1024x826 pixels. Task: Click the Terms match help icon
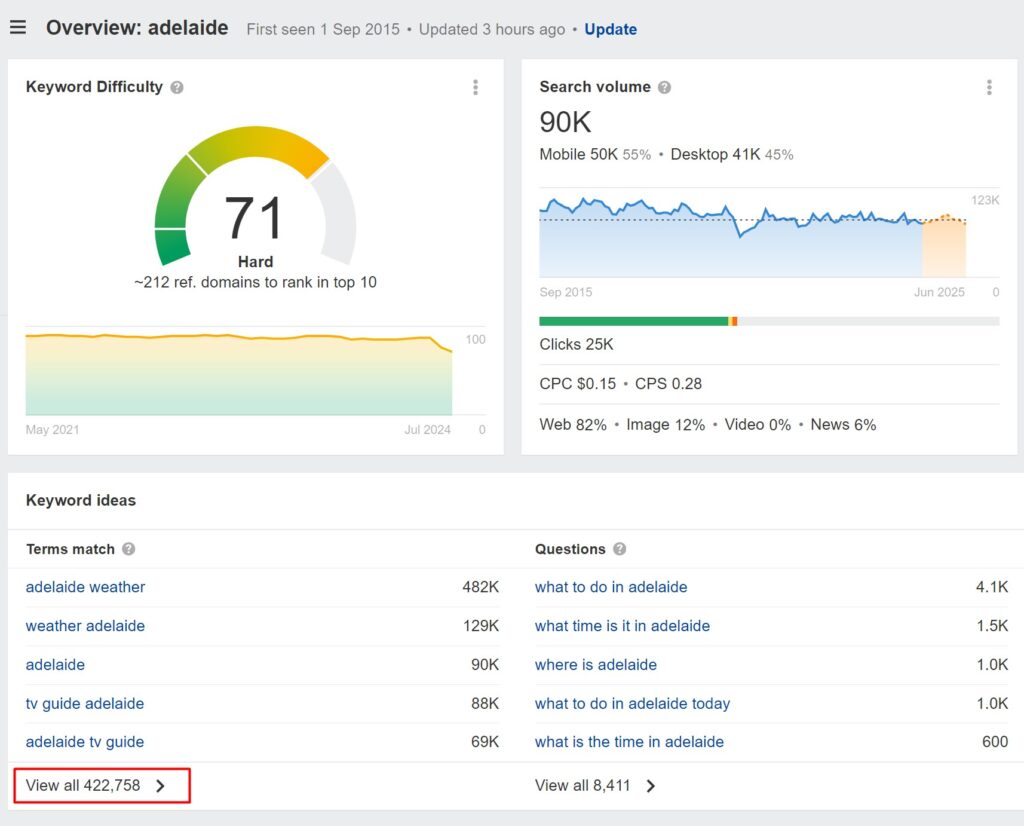pos(129,549)
